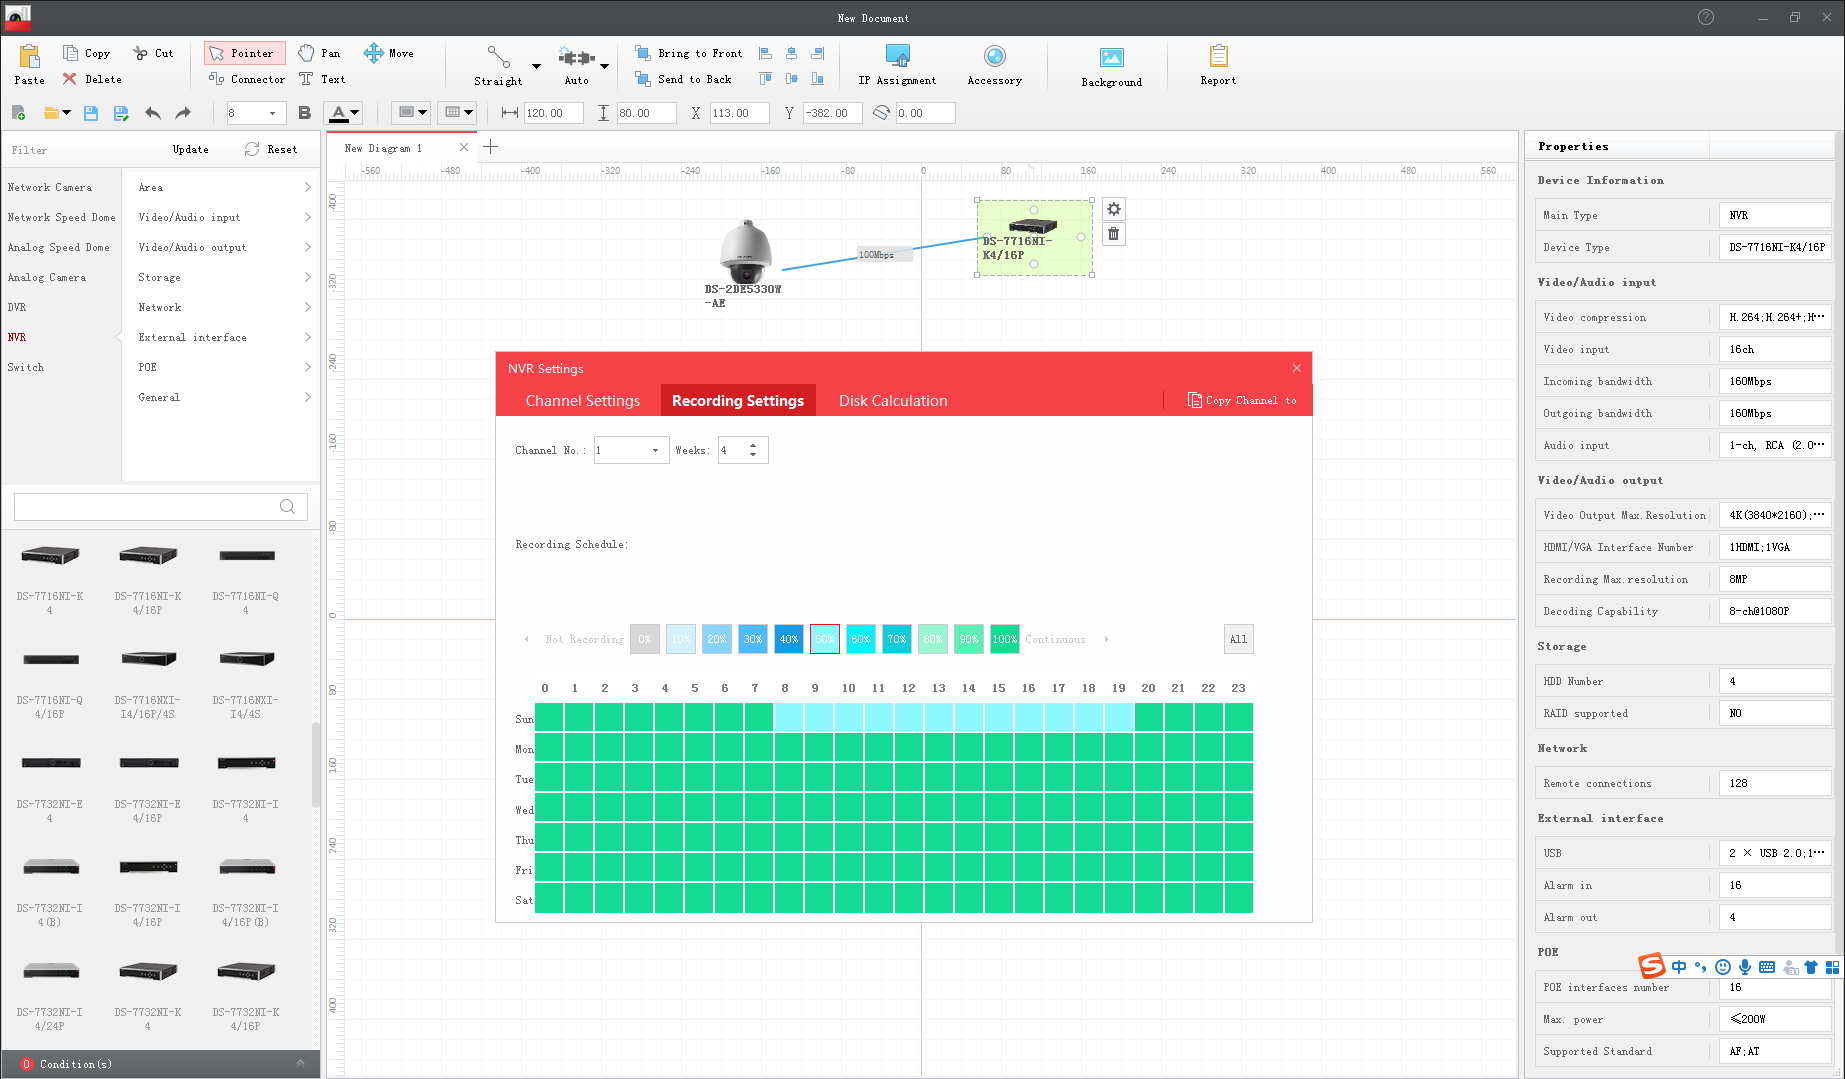The width and height of the screenshot is (1845, 1079).
Task: Open the font color dropdown
Action: point(354,113)
